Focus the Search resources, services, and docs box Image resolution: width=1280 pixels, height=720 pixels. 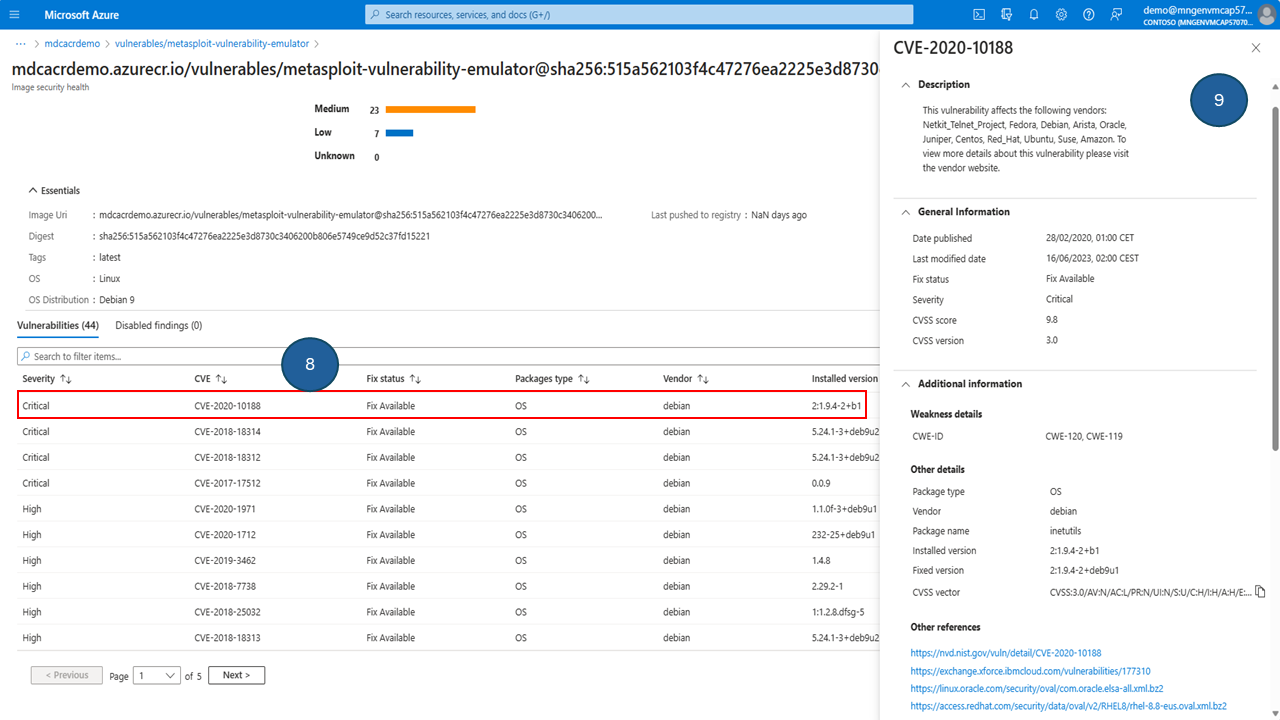coord(639,15)
